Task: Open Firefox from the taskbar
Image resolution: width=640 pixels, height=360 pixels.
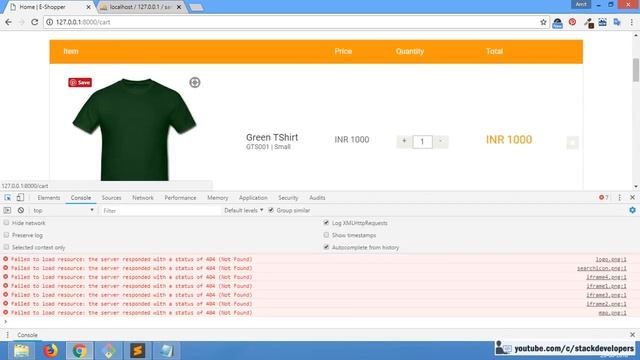Action: pos(51,351)
